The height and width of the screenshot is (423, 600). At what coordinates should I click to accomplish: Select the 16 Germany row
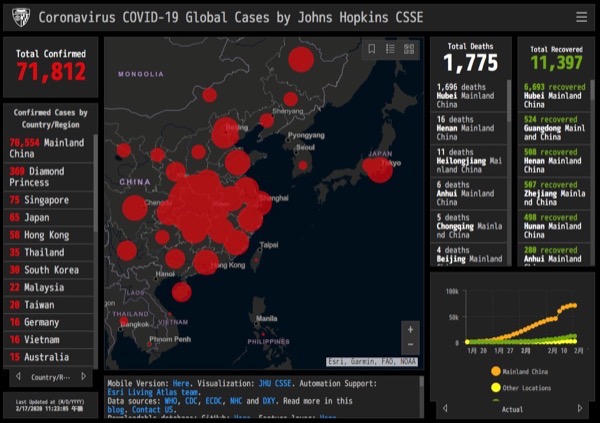pos(48,322)
